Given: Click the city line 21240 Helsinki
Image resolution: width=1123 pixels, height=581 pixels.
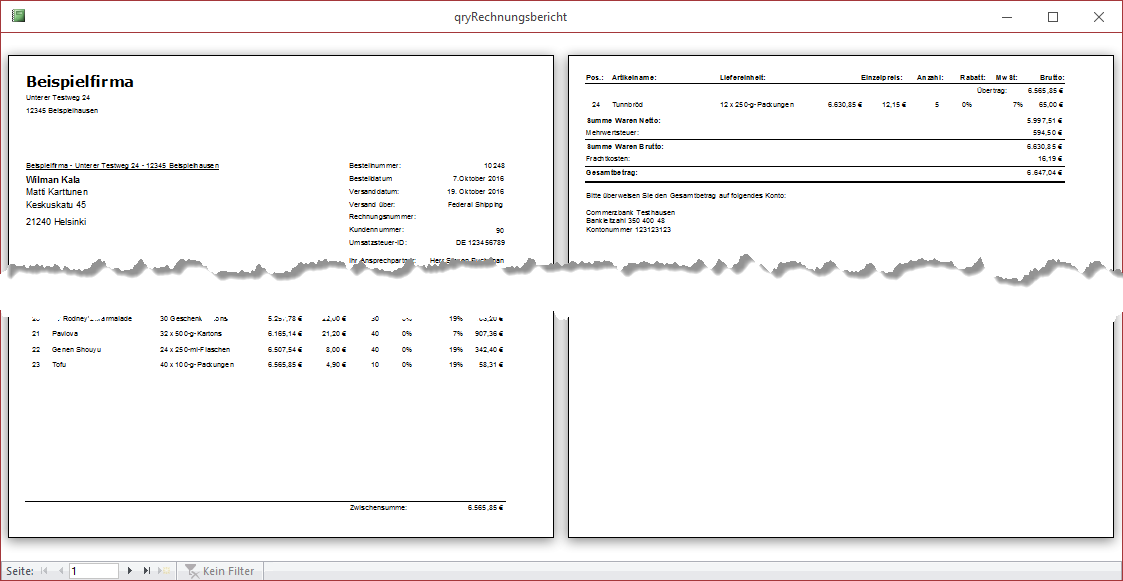Looking at the screenshot, I should (56, 222).
